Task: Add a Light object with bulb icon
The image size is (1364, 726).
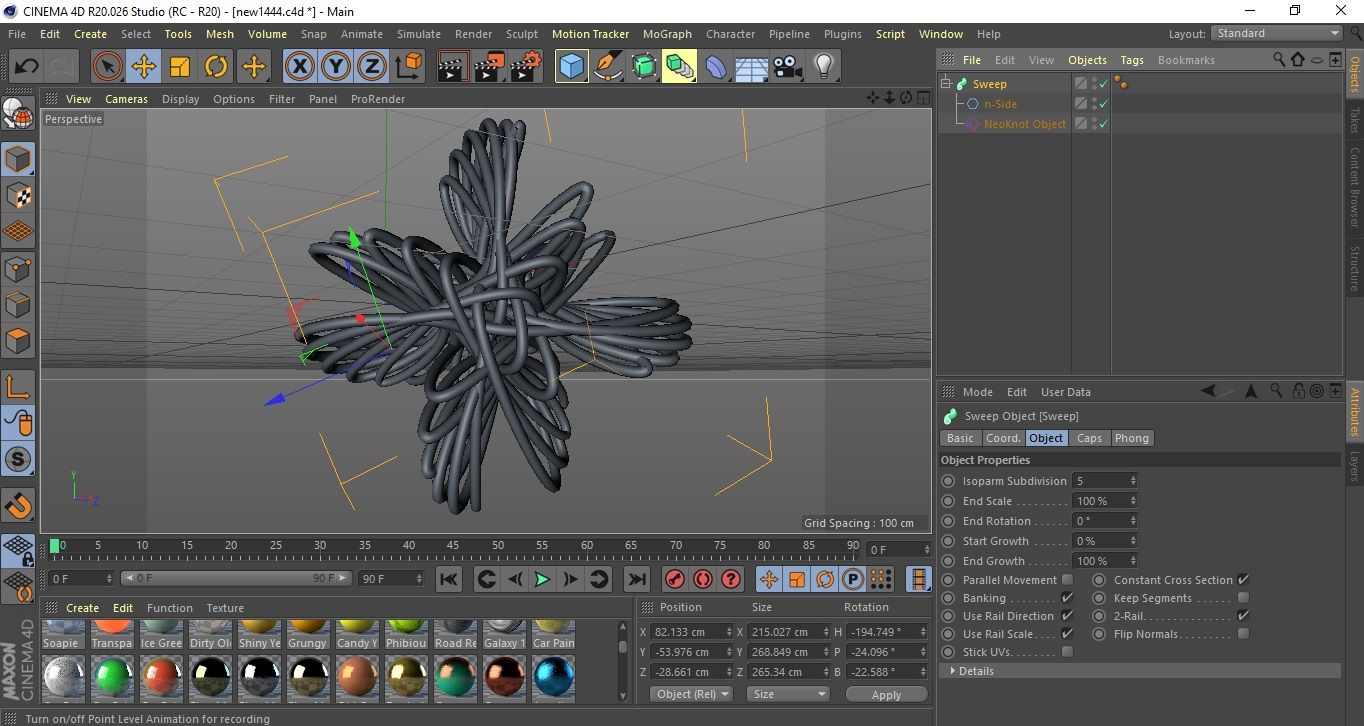Action: coord(823,67)
